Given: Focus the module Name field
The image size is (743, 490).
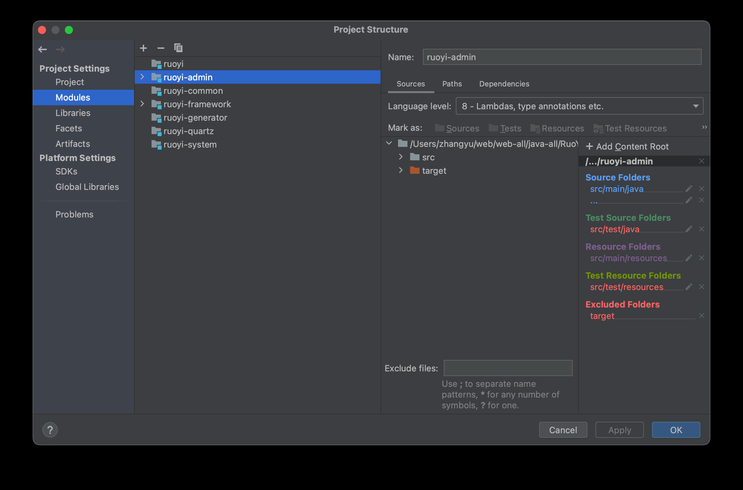Looking at the screenshot, I should coord(562,57).
